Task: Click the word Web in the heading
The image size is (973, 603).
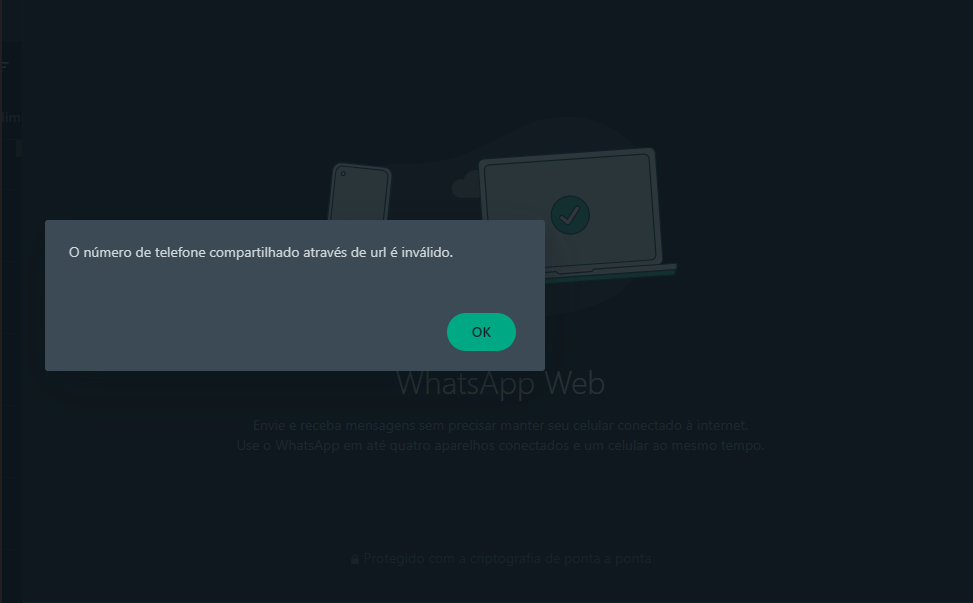Action: pos(575,383)
